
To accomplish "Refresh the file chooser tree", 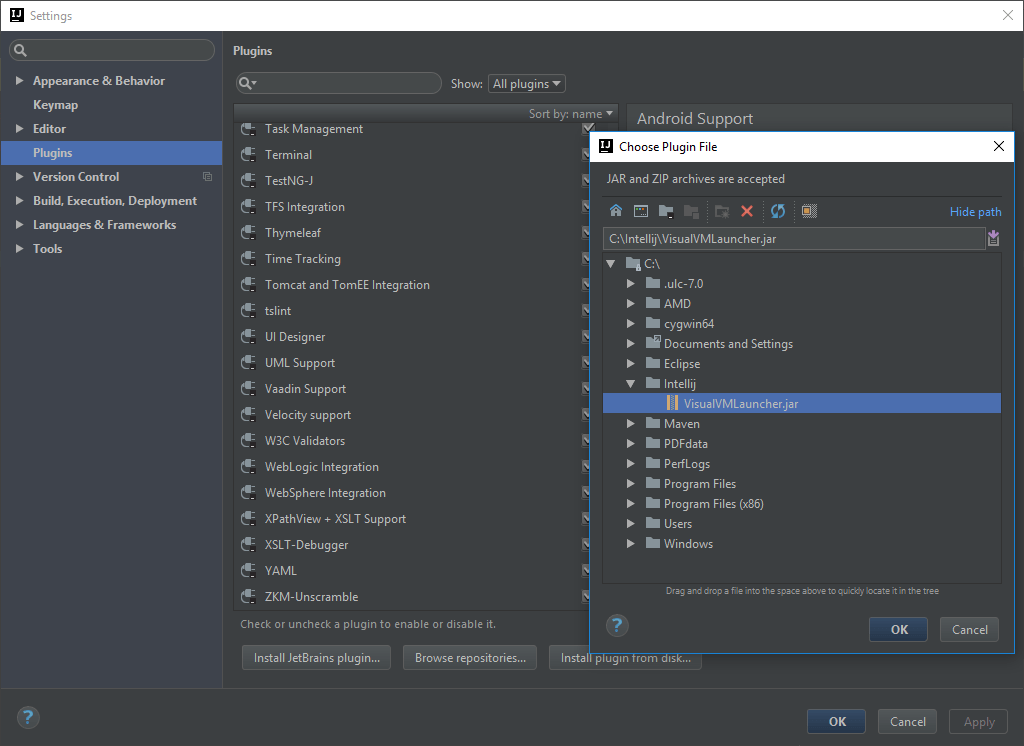I will click(778, 211).
